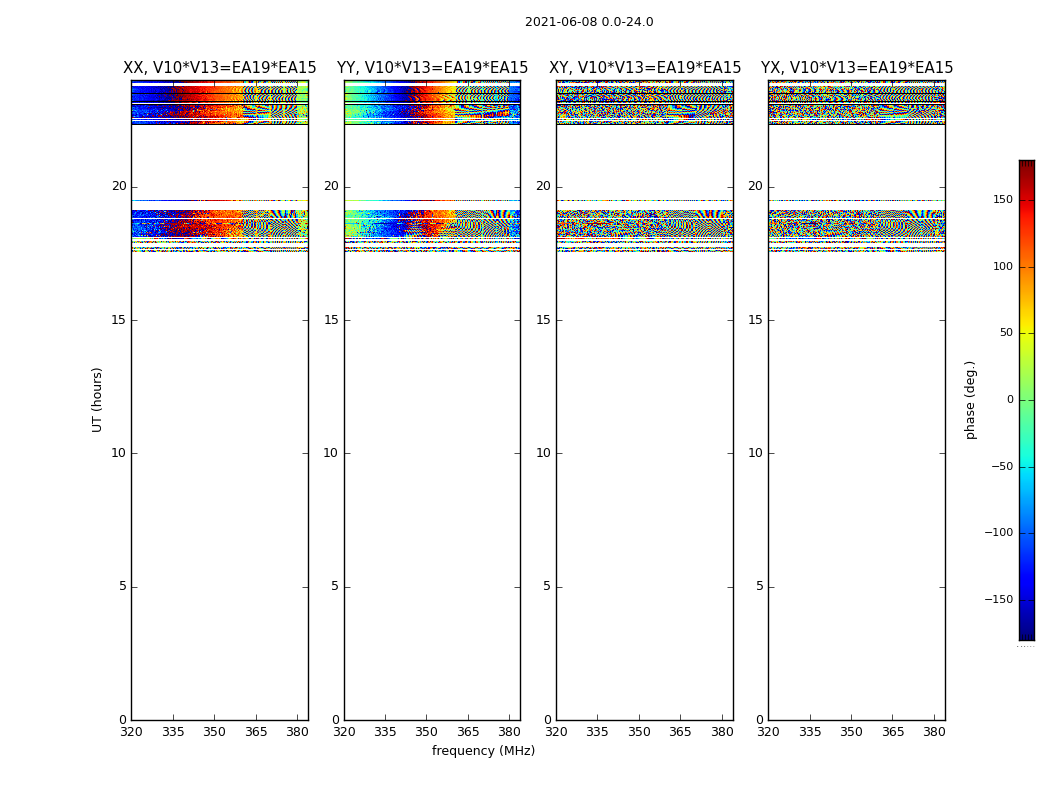Click the '350' frequency tick of XX panel
1050x800 pixels.
[x=214, y=732]
